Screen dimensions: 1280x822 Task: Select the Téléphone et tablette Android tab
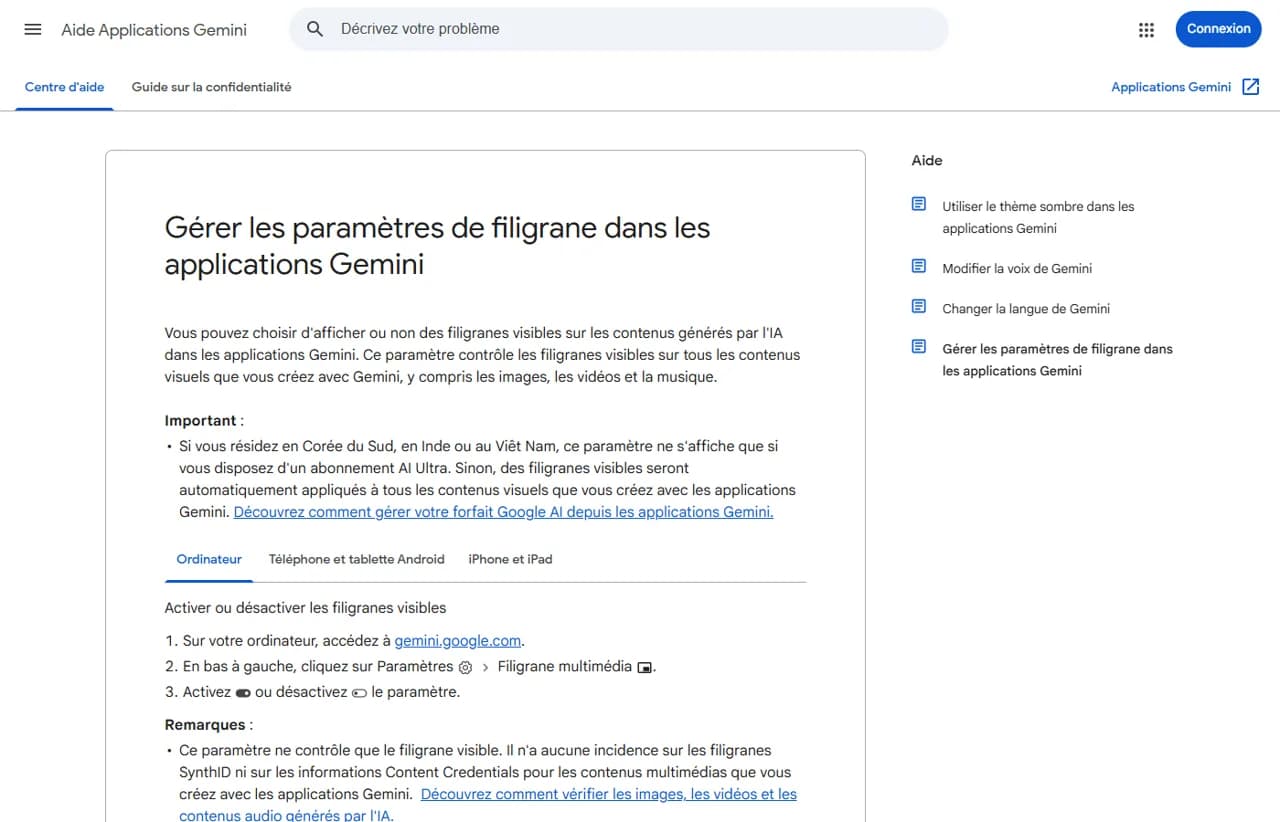[x=356, y=559]
